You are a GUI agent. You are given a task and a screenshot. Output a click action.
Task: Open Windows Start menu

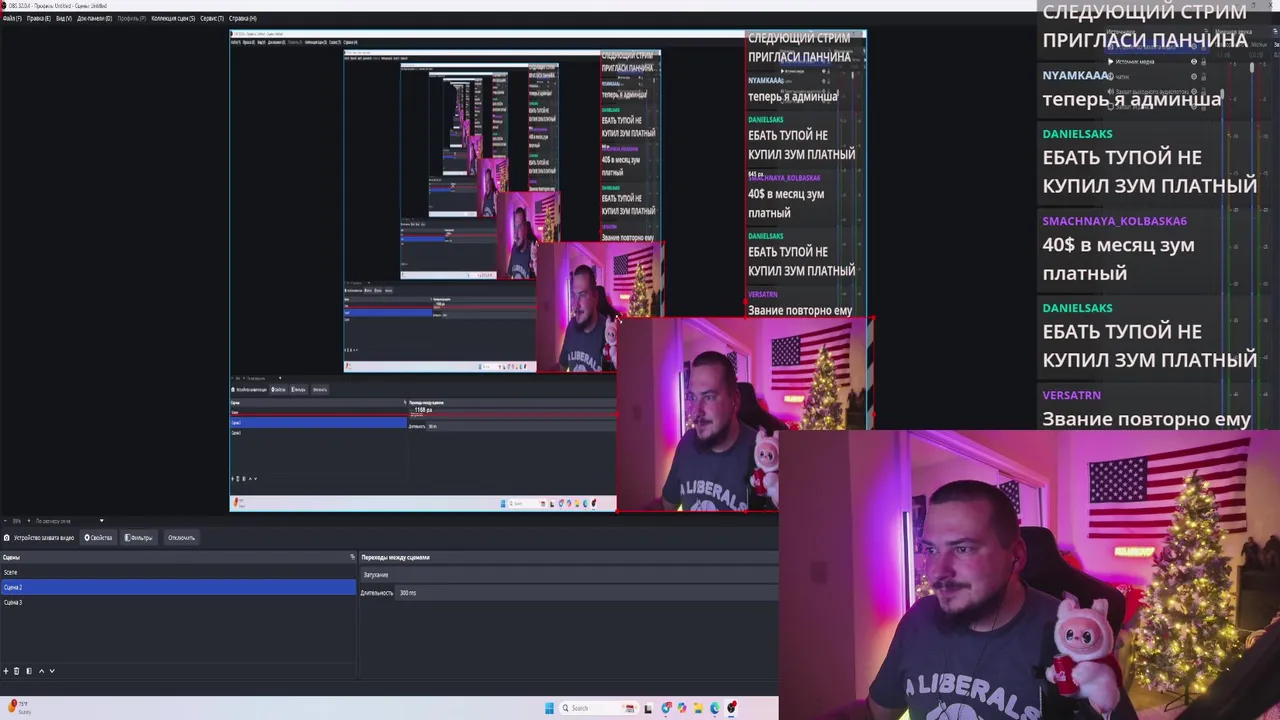coord(549,708)
